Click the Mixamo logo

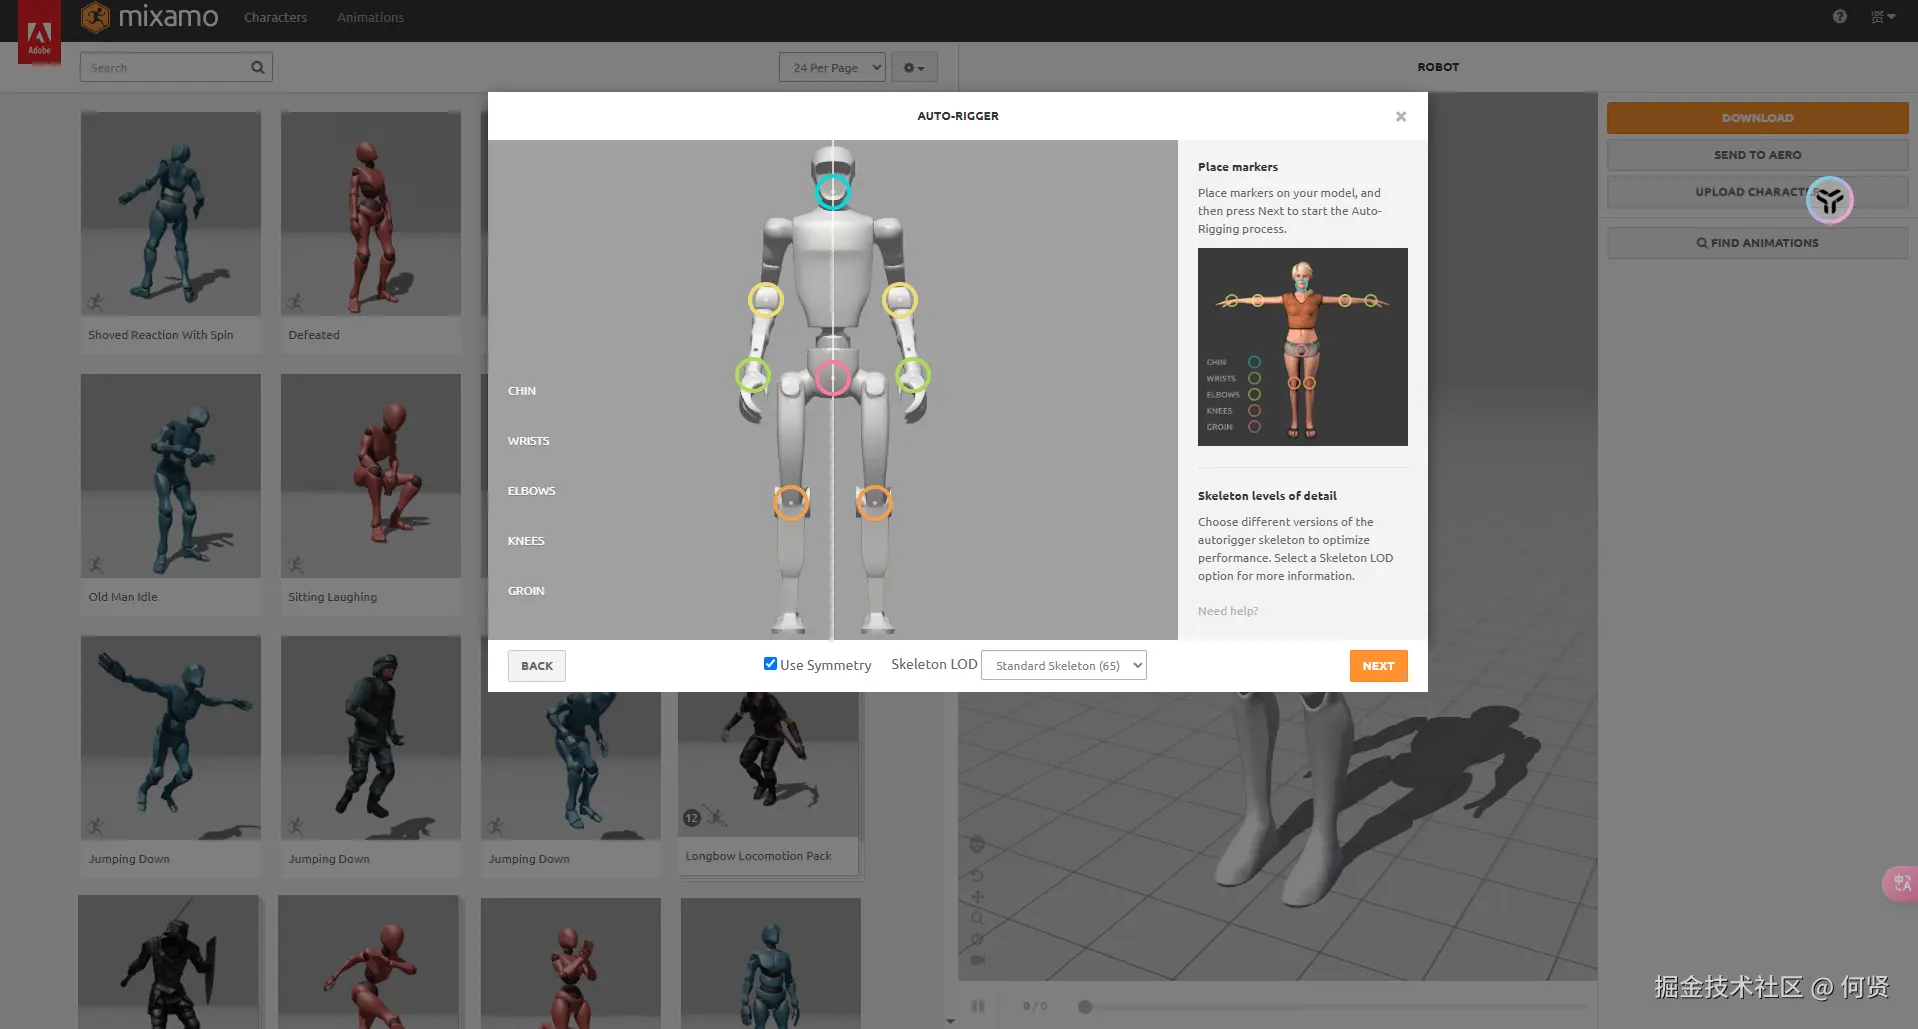tap(150, 17)
